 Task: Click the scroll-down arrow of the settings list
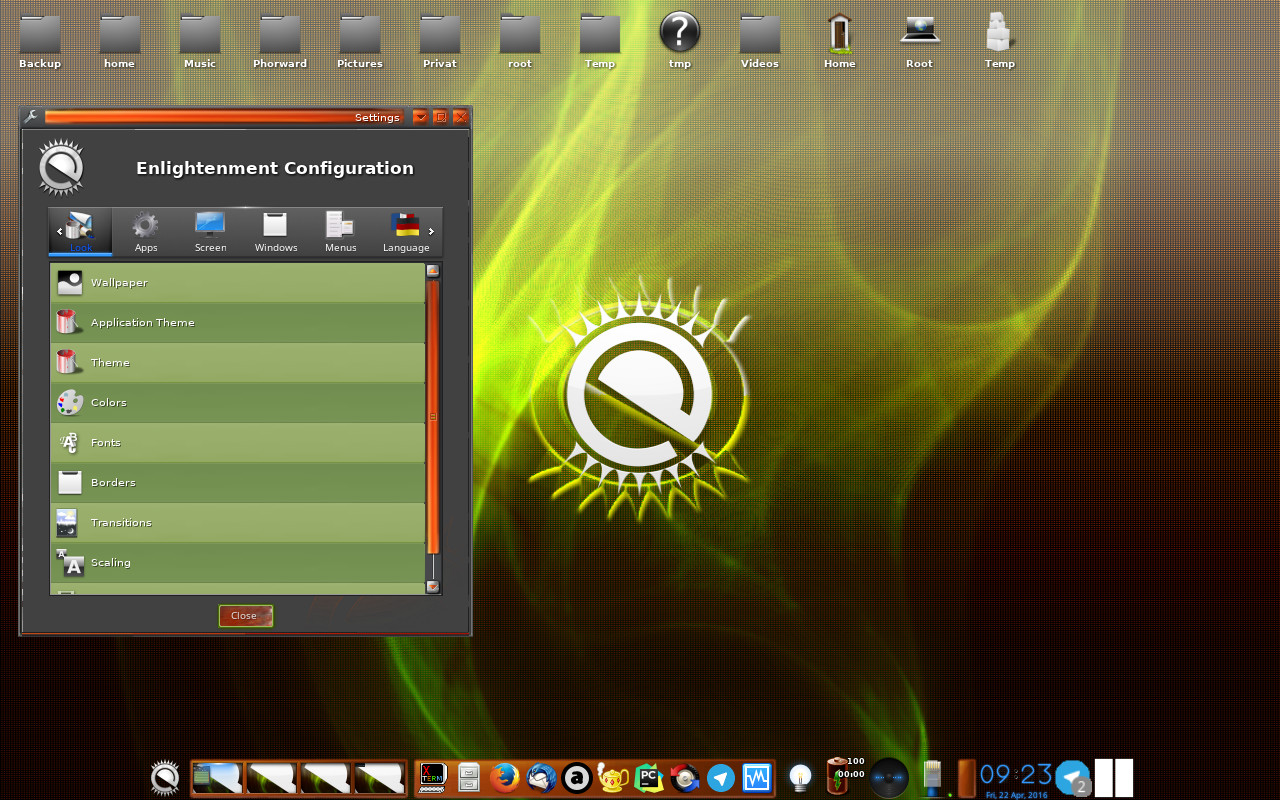coord(433,587)
